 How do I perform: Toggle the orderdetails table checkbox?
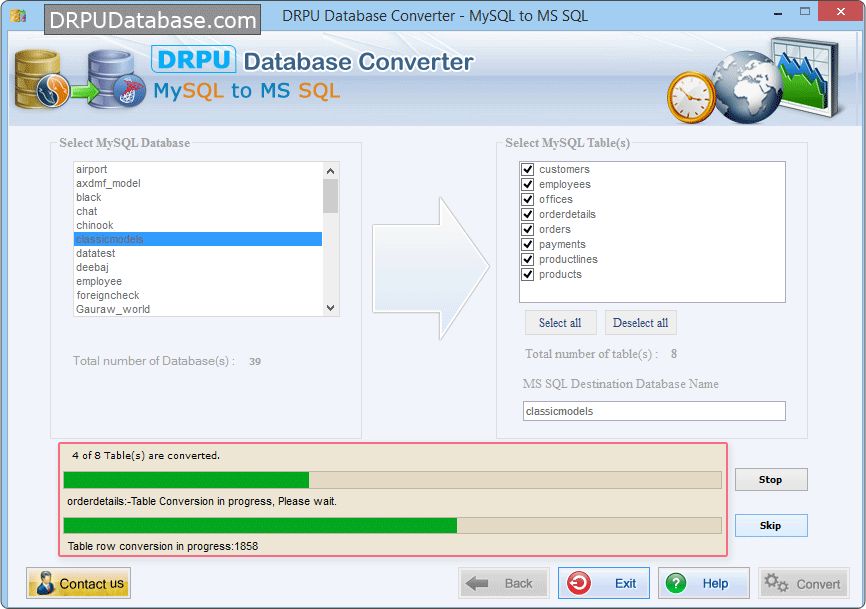527,214
